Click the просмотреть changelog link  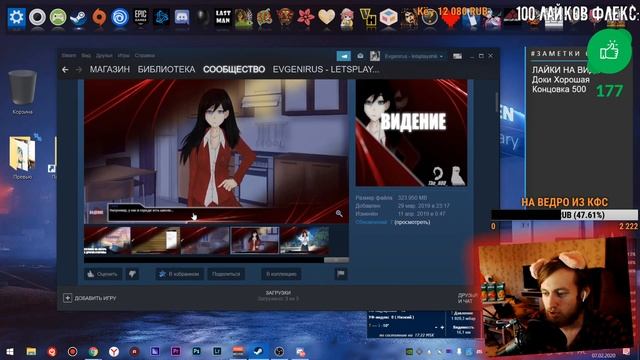click(x=412, y=222)
